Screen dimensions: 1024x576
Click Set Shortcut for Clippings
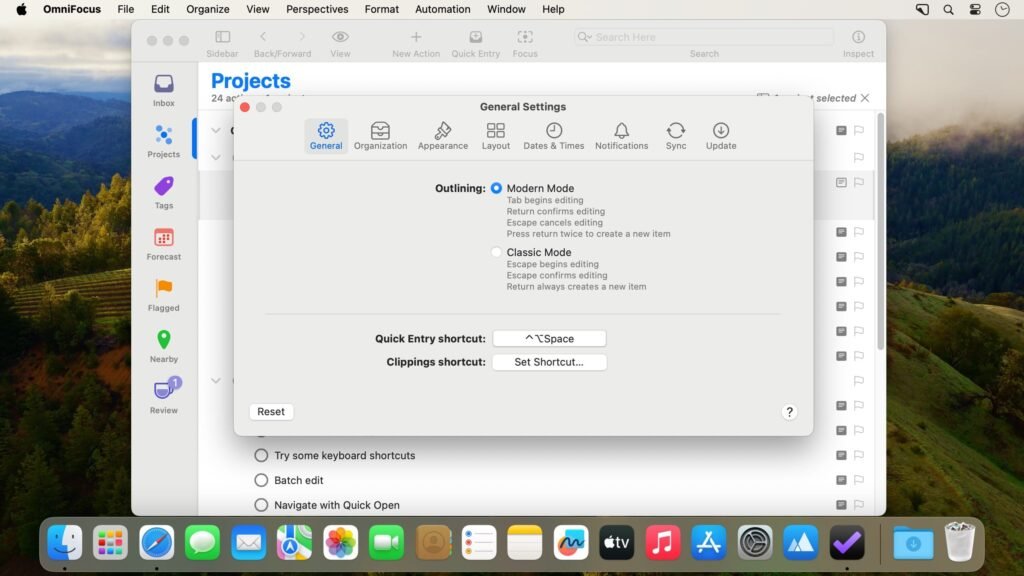point(549,361)
